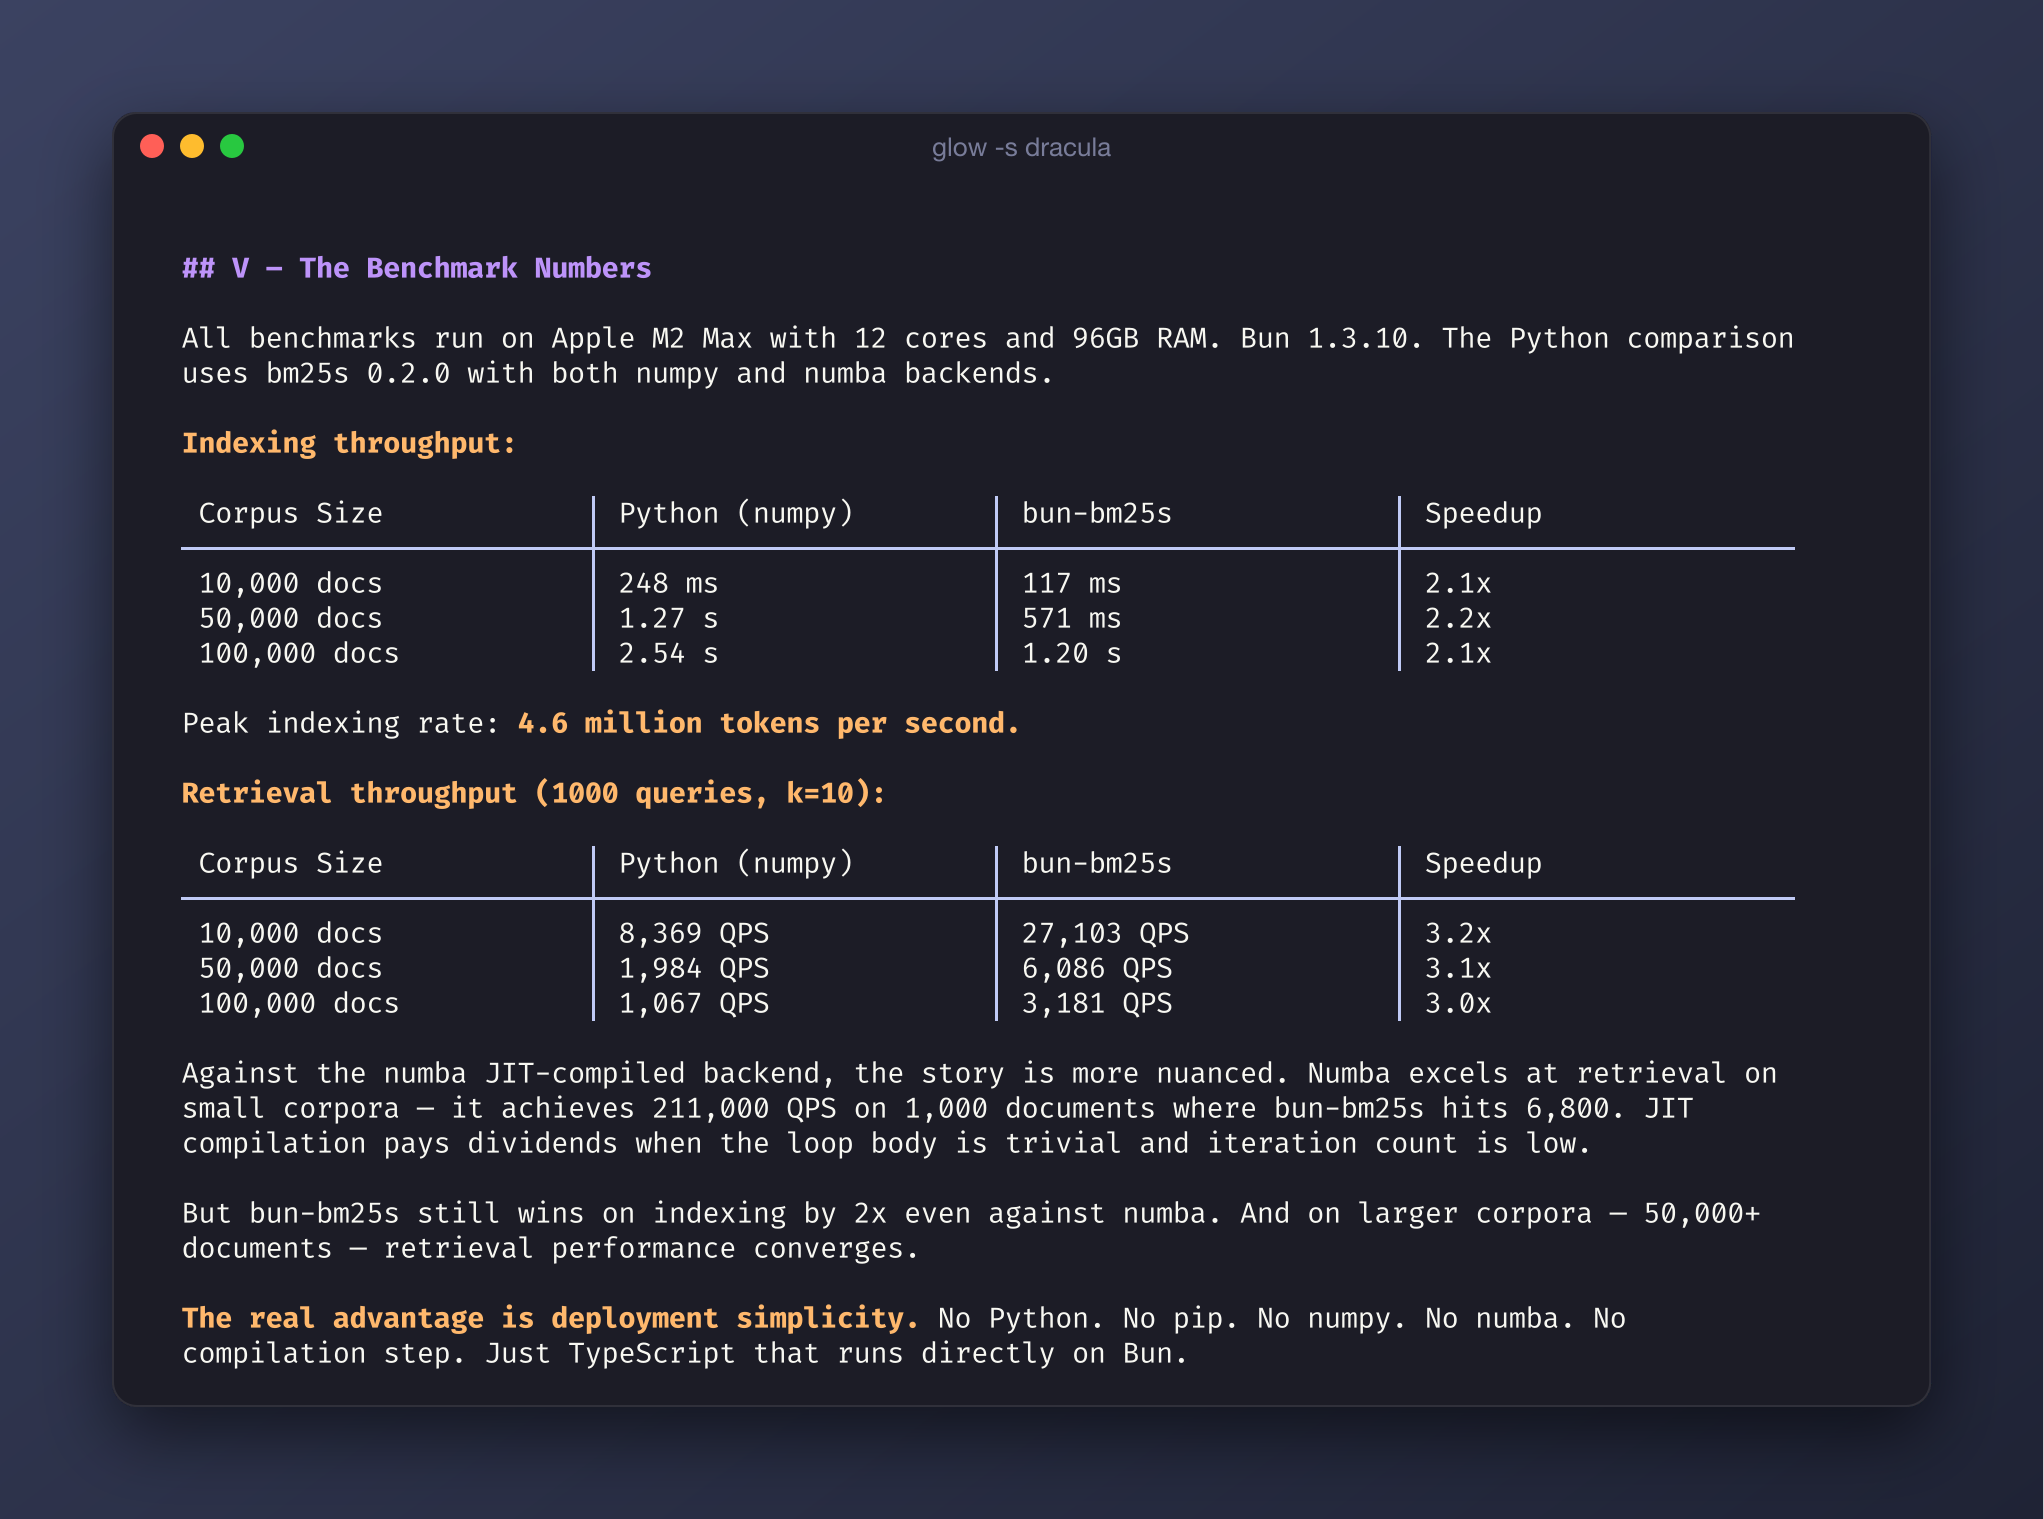Click the '1.20 s' cell
2044x1519 pixels.
click(1071, 653)
